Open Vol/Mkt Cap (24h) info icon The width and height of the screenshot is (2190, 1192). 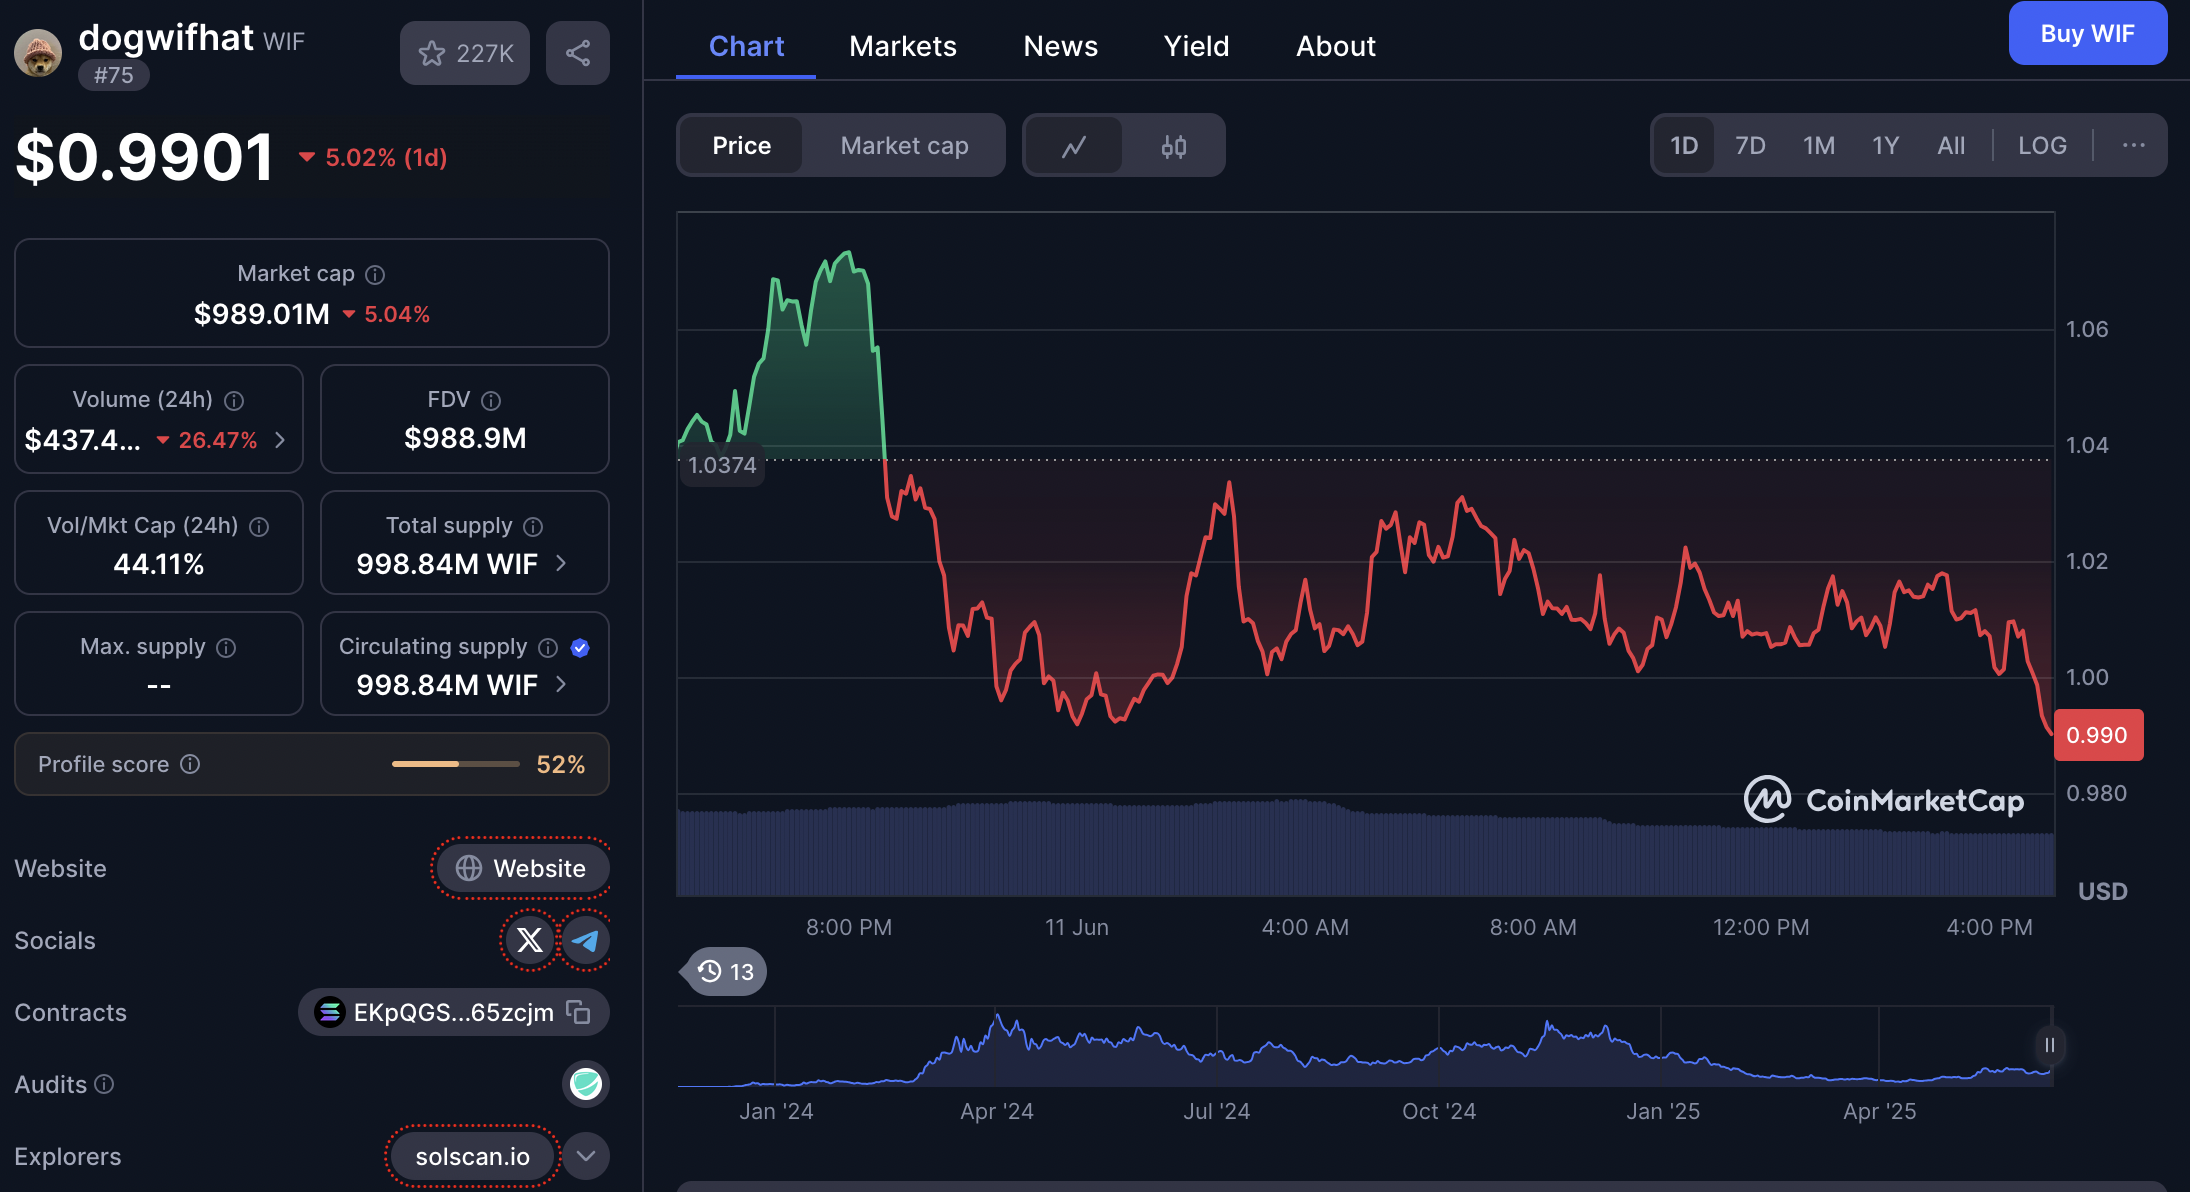click(x=259, y=526)
